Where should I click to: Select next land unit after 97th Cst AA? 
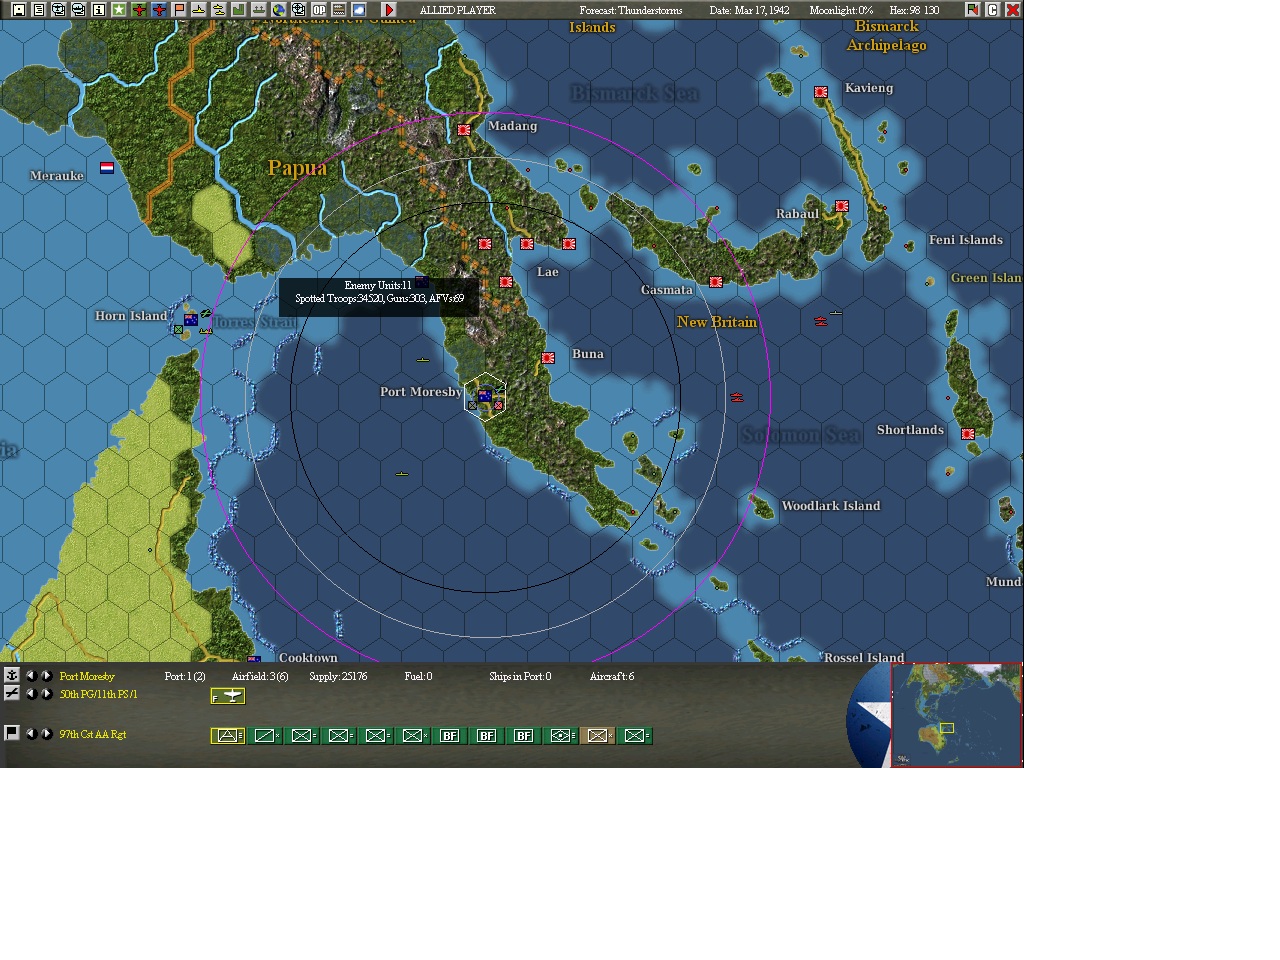coord(46,734)
